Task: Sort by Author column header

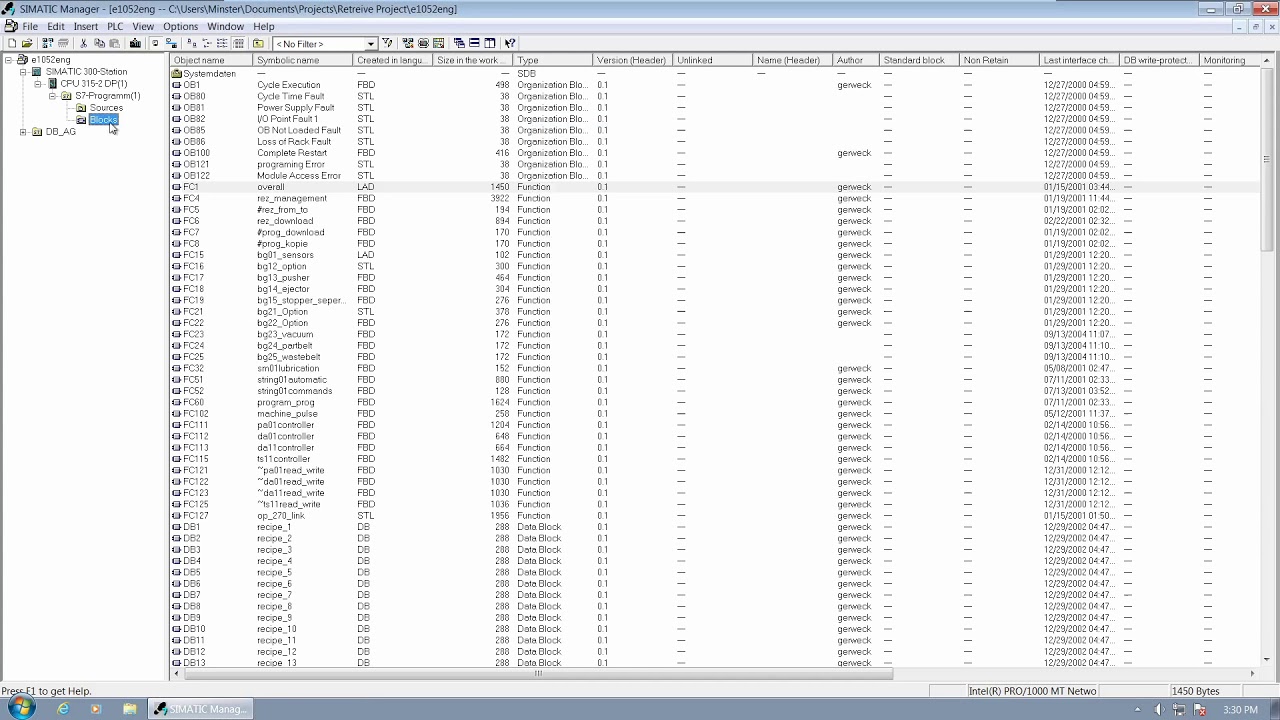Action: click(856, 60)
